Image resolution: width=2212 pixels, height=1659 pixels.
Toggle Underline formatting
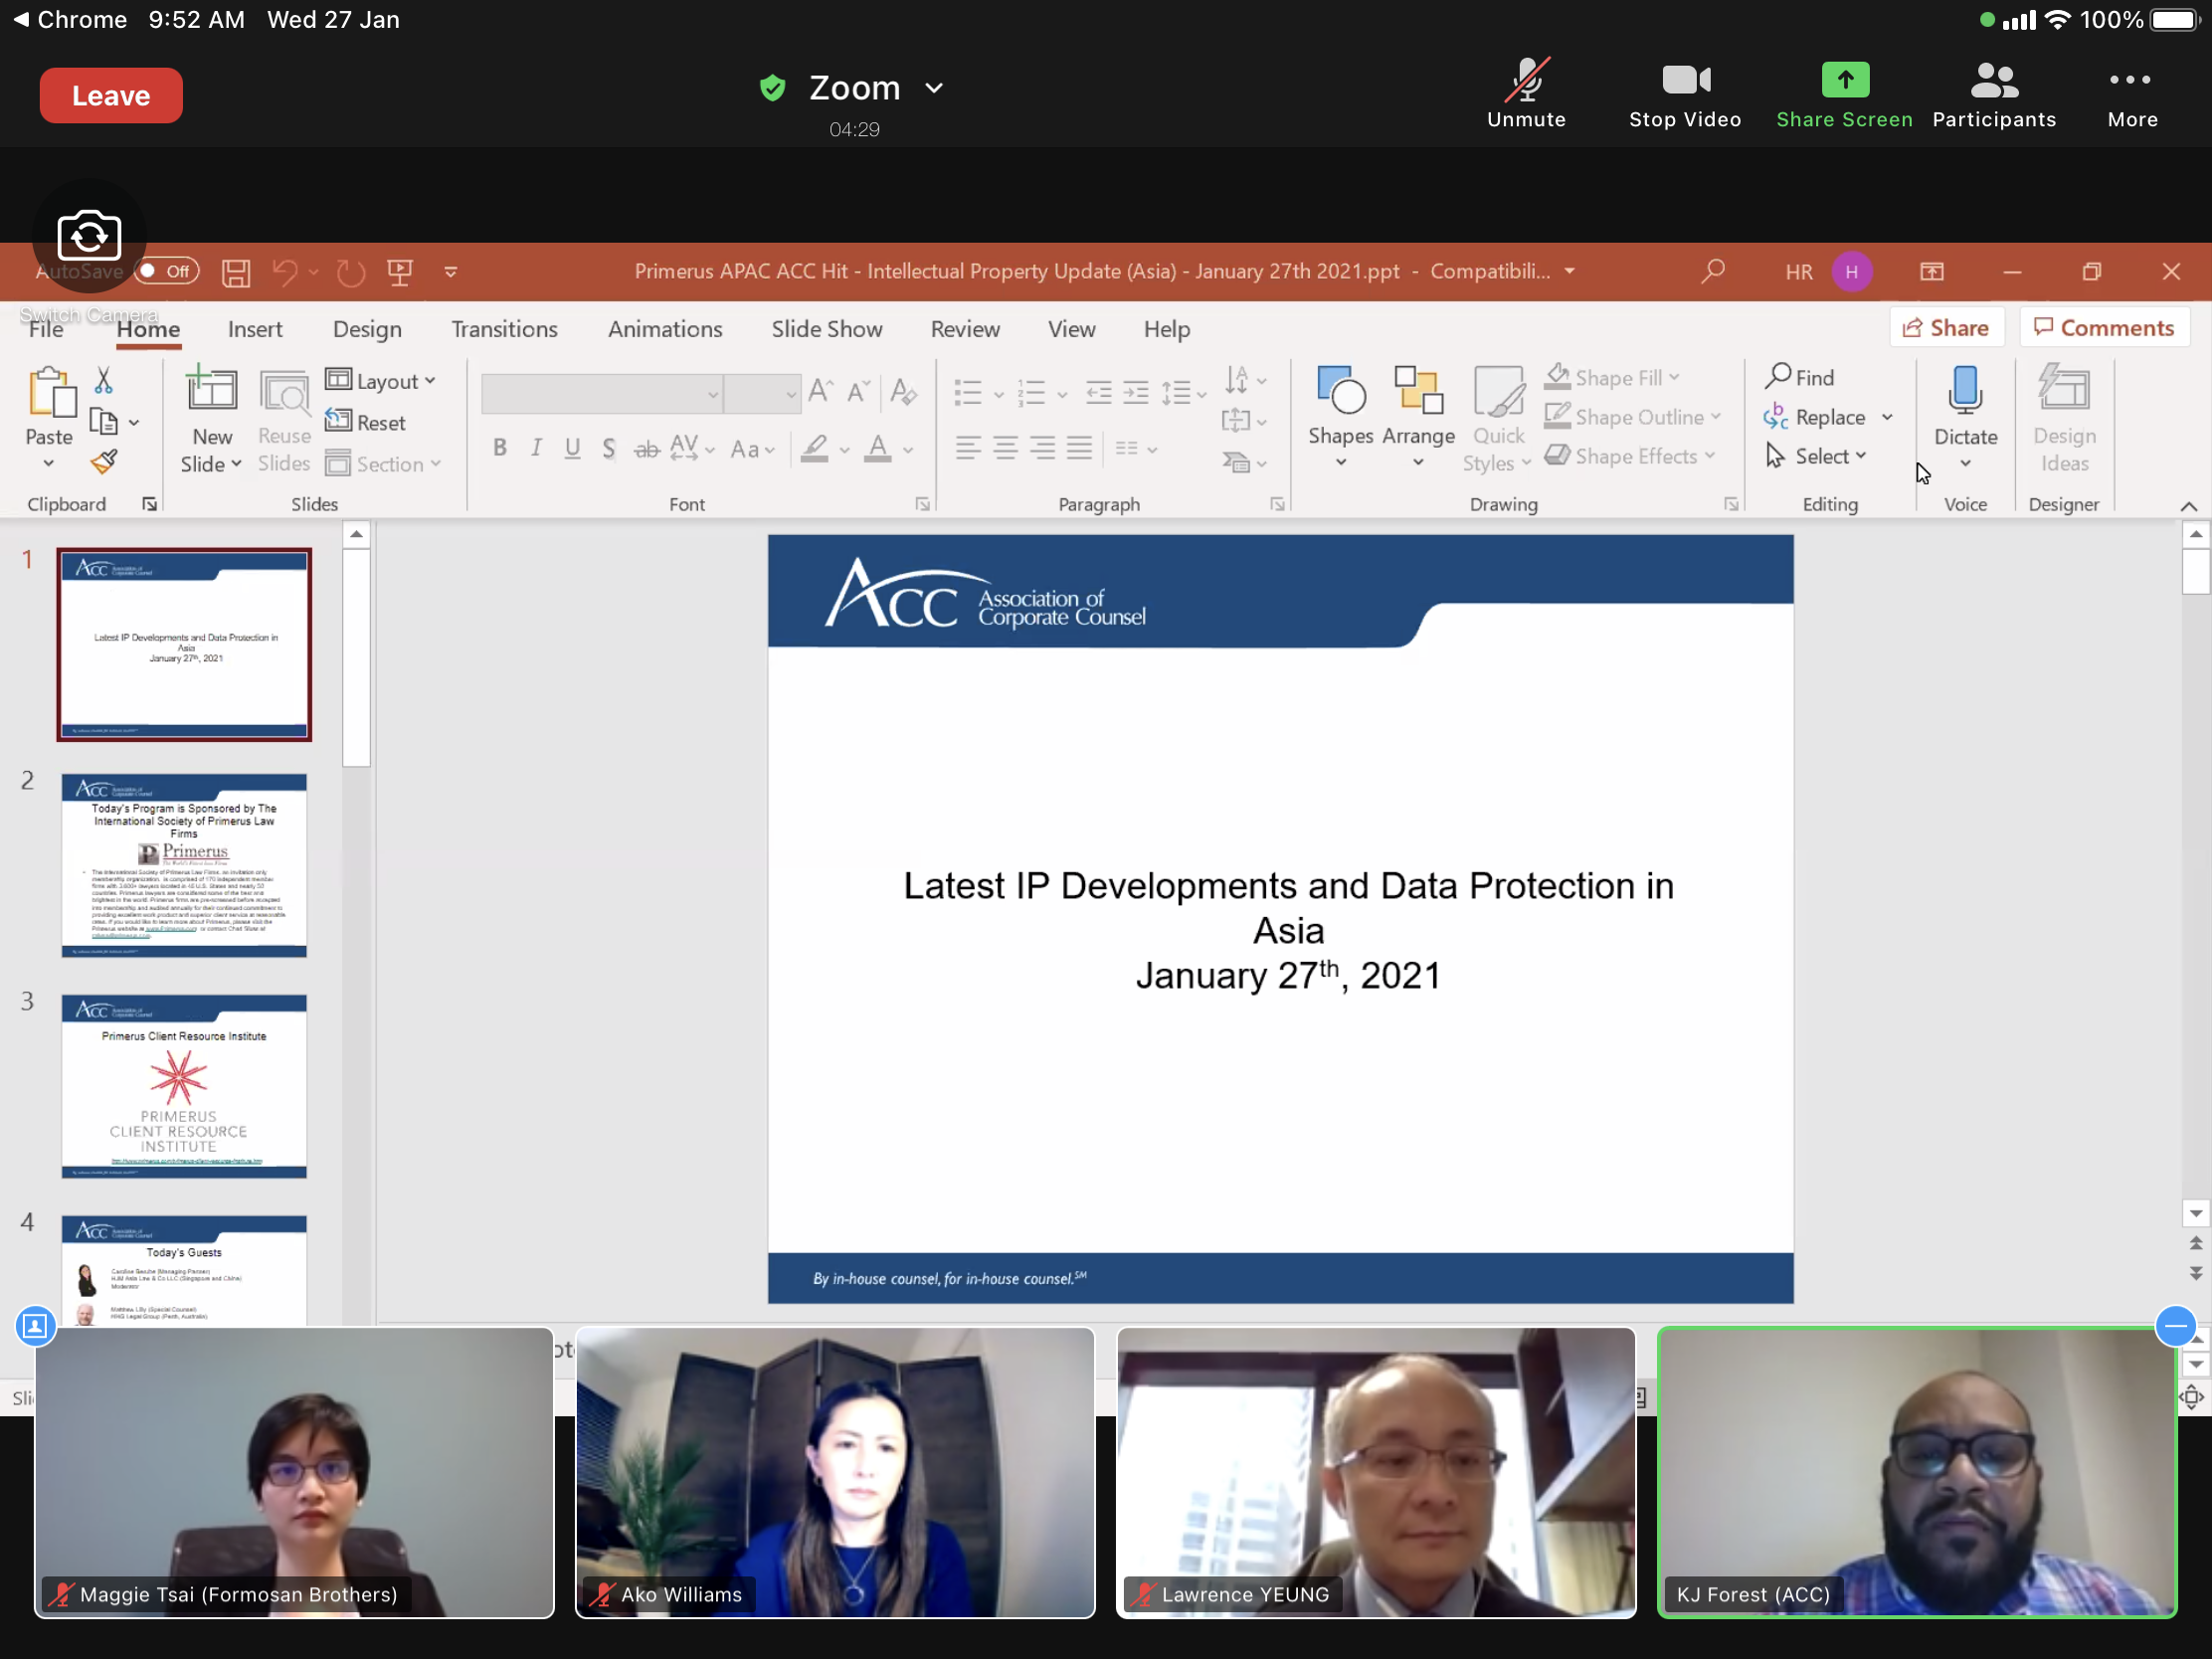572,448
